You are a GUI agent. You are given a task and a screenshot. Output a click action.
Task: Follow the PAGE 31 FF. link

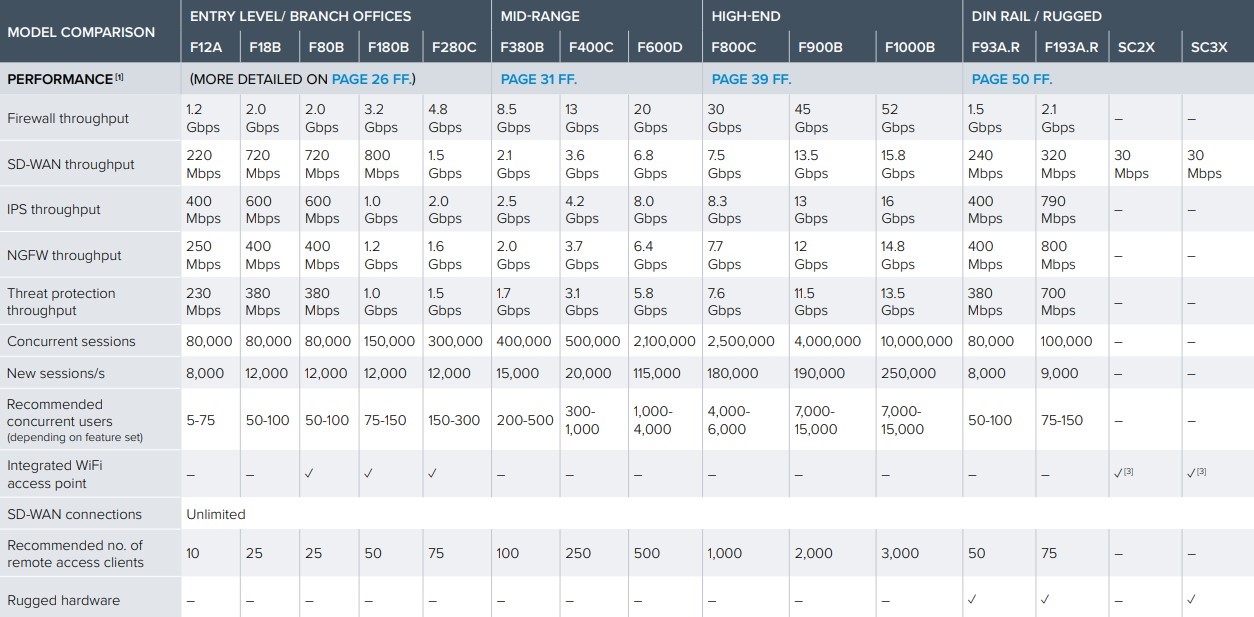(539, 78)
